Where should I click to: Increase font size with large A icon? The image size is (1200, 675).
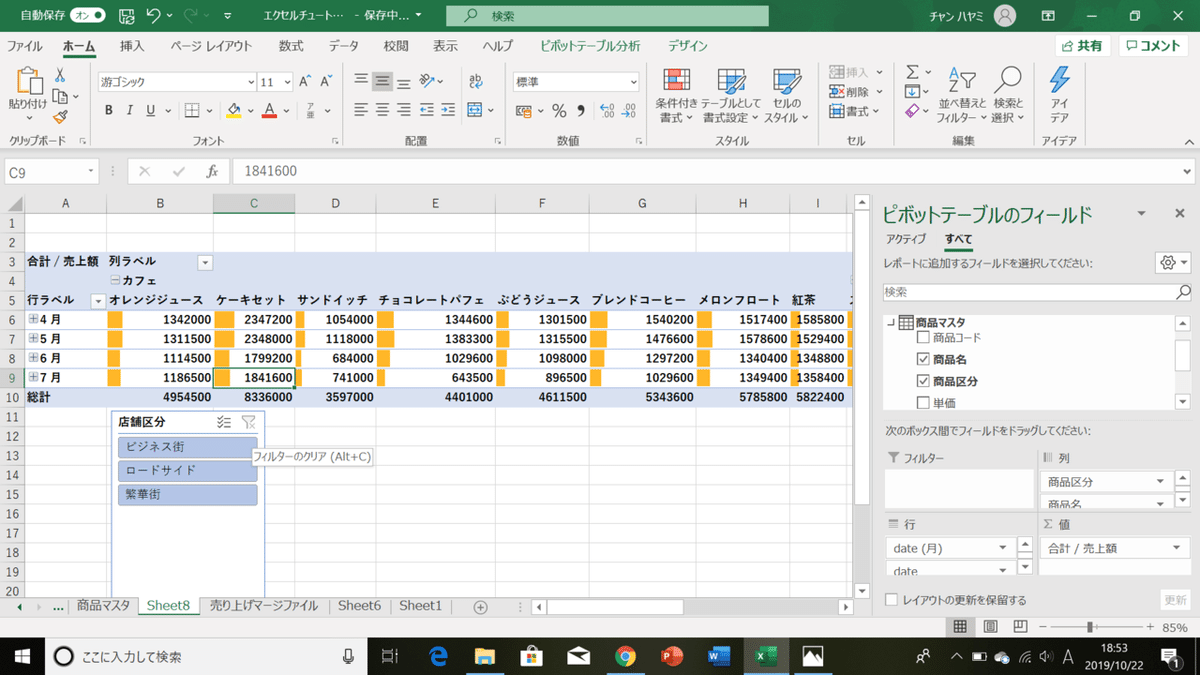pyautogui.click(x=306, y=82)
